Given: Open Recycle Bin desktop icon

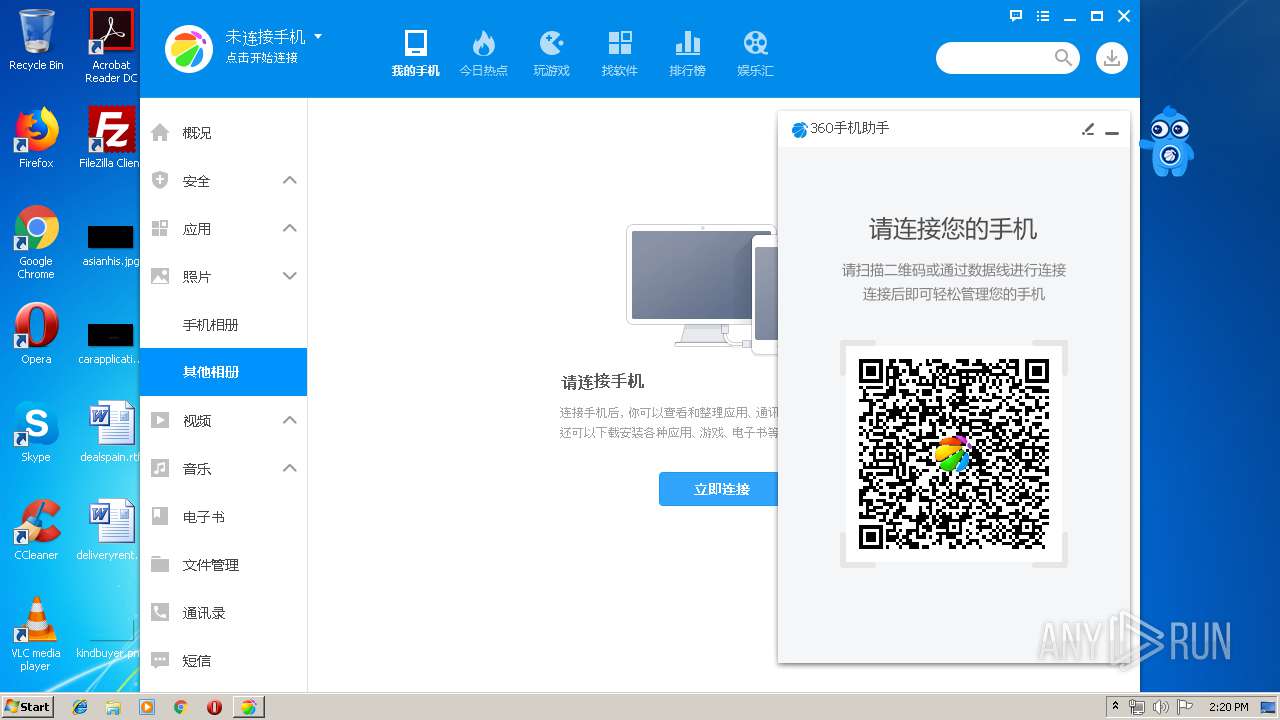Looking at the screenshot, I should coord(36,41).
